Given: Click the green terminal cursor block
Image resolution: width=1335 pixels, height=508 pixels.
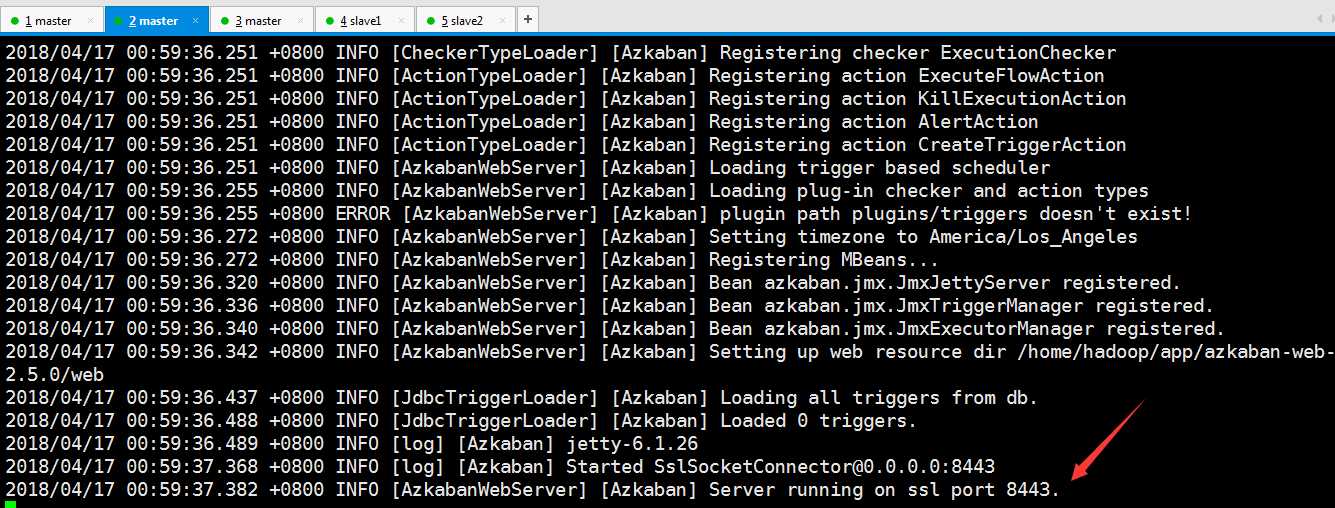Looking at the screenshot, I should [10, 505].
